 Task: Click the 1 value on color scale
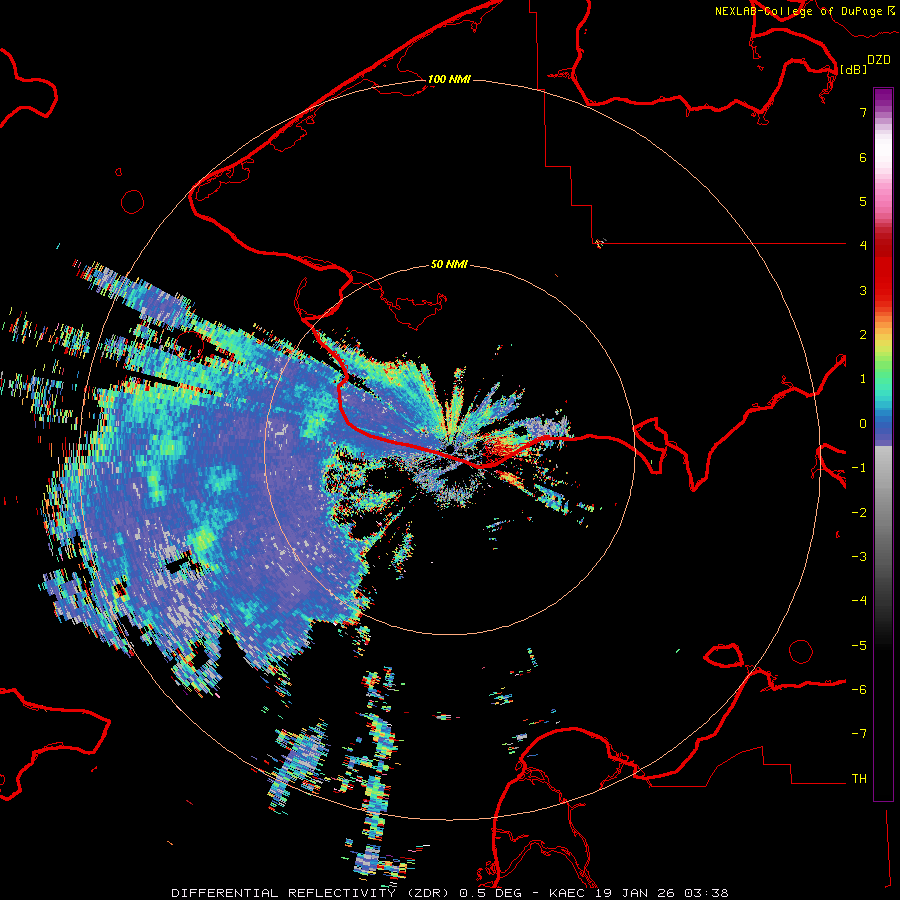point(863,379)
